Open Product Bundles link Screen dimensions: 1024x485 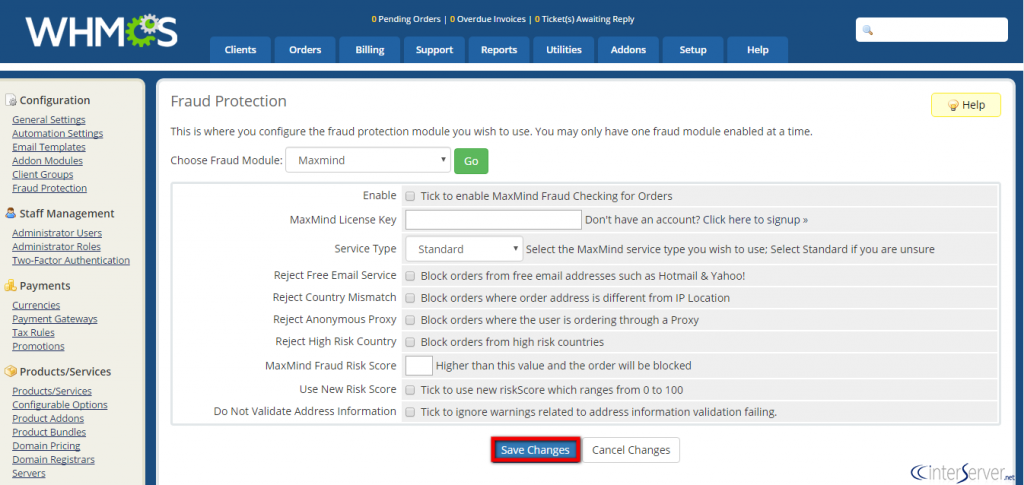[49, 432]
